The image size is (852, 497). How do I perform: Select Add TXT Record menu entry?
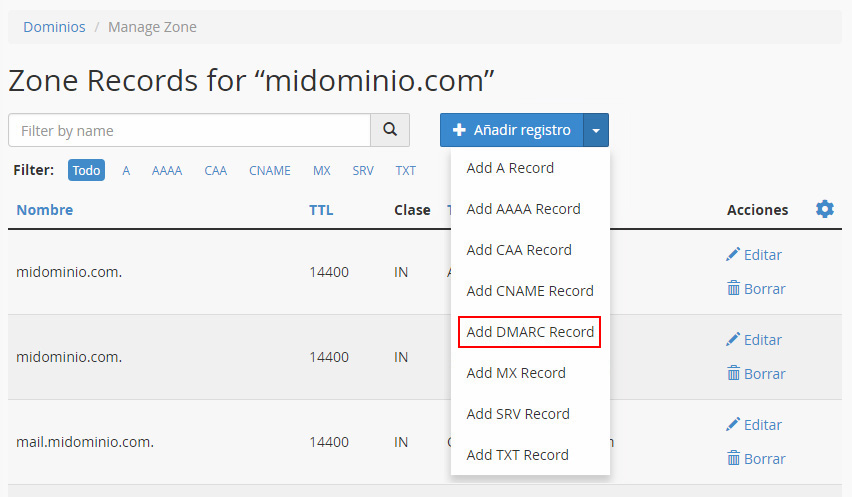coord(517,455)
